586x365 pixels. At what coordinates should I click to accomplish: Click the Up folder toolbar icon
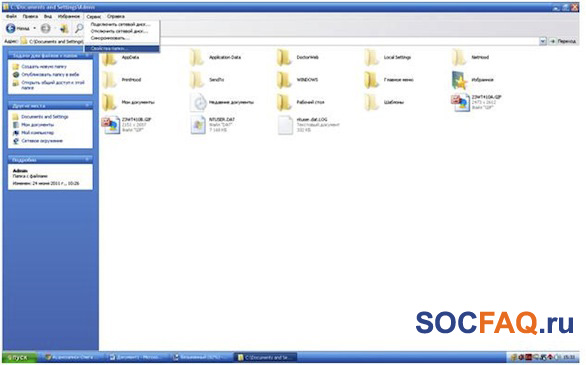[x=64, y=28]
